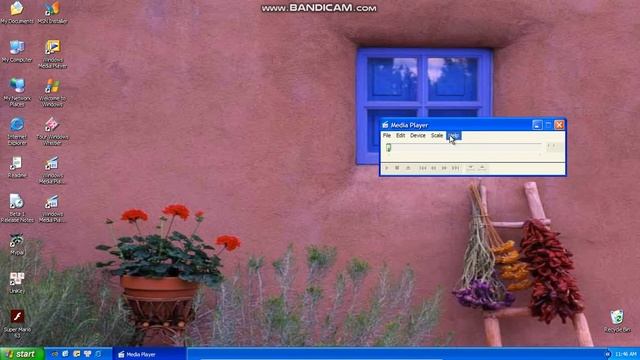Open the Device menu in Media Player
640x360 pixels.
(x=418, y=136)
